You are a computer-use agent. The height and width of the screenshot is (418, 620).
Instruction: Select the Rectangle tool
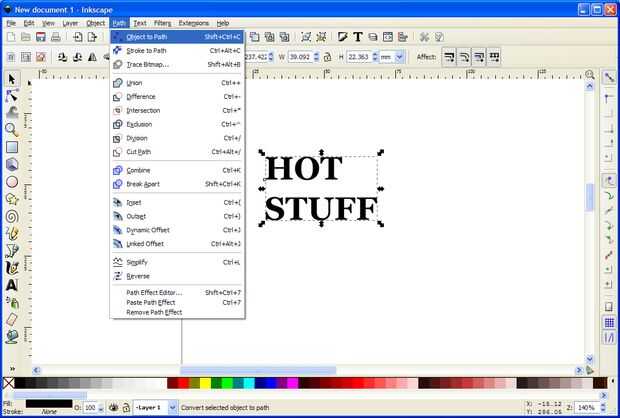click(12, 147)
